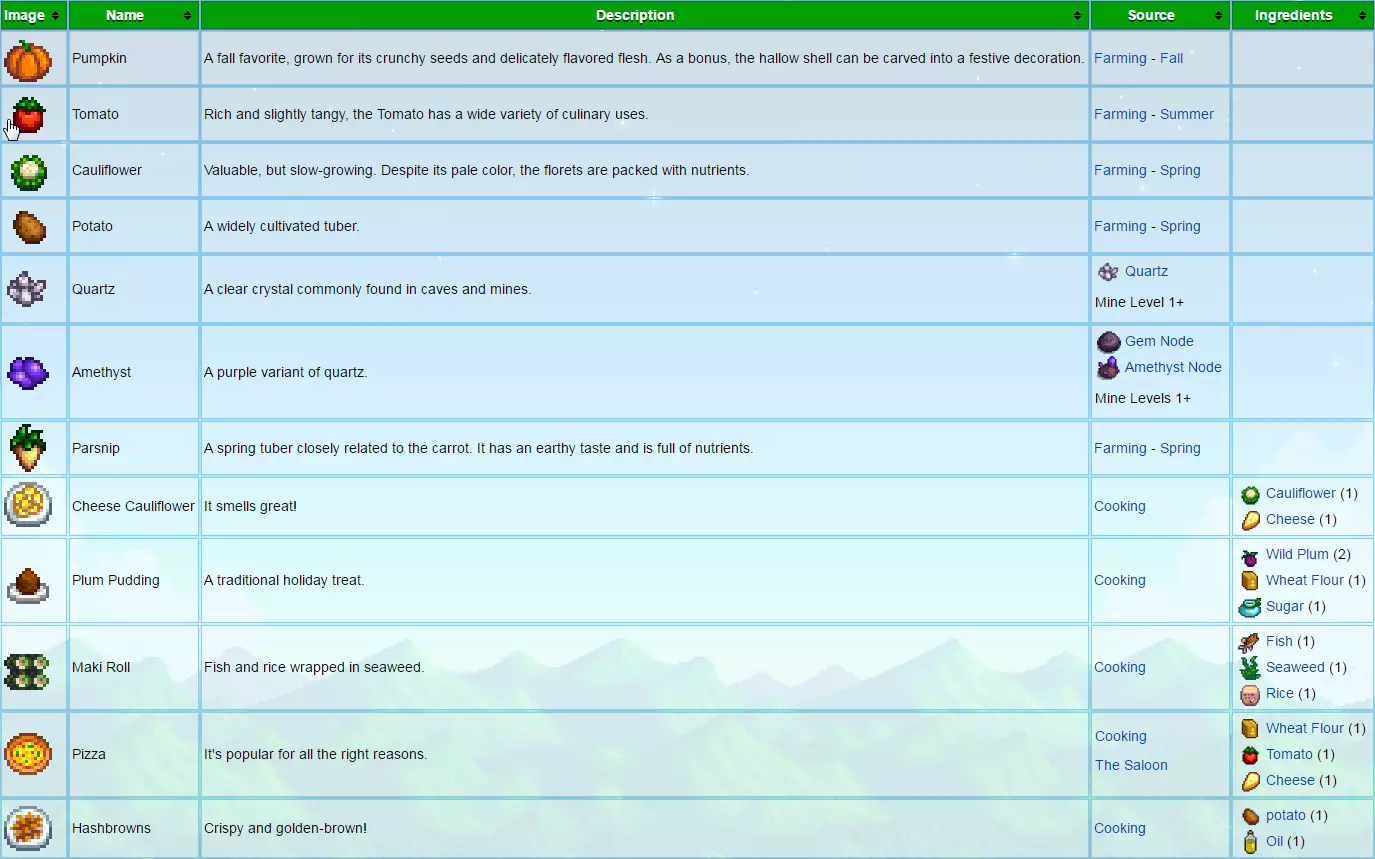Image resolution: width=1375 pixels, height=859 pixels.
Task: Click the Seaweed ingredient icon
Action: [1250, 668]
